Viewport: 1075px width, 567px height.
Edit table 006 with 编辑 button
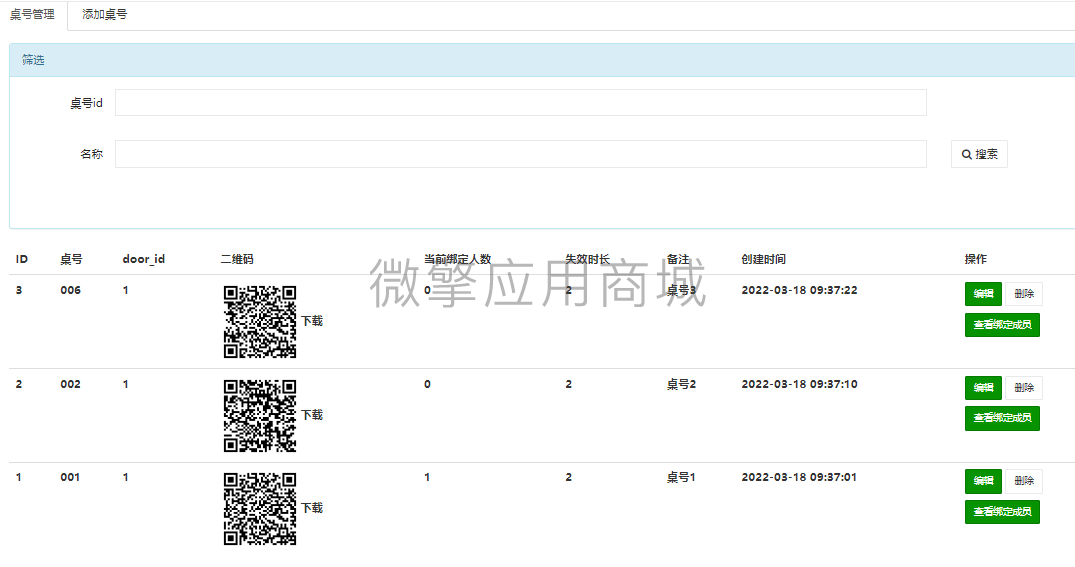tap(983, 293)
